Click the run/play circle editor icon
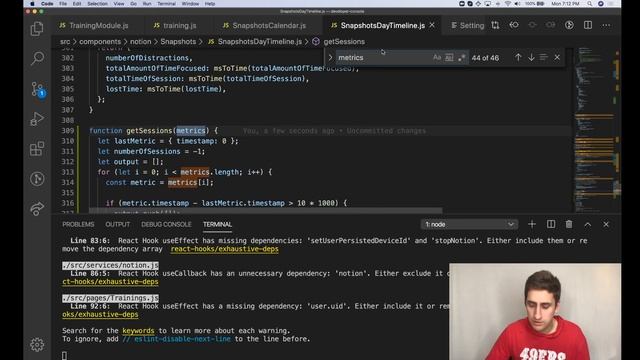The image size is (640, 360). coord(569,25)
